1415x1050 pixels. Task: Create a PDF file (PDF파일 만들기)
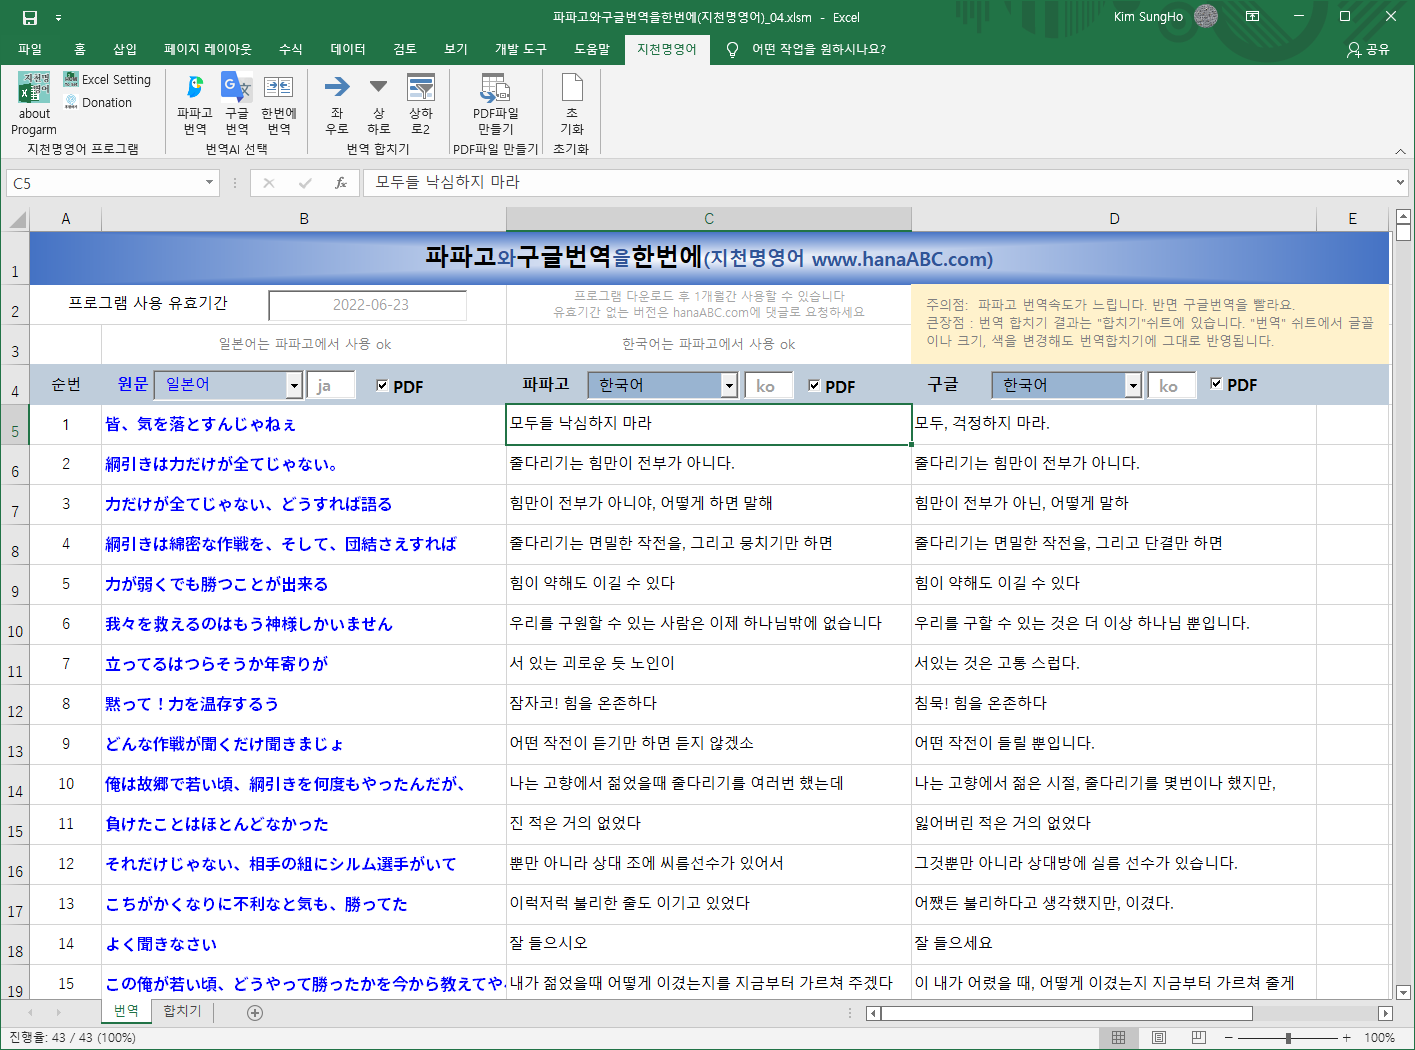[495, 104]
